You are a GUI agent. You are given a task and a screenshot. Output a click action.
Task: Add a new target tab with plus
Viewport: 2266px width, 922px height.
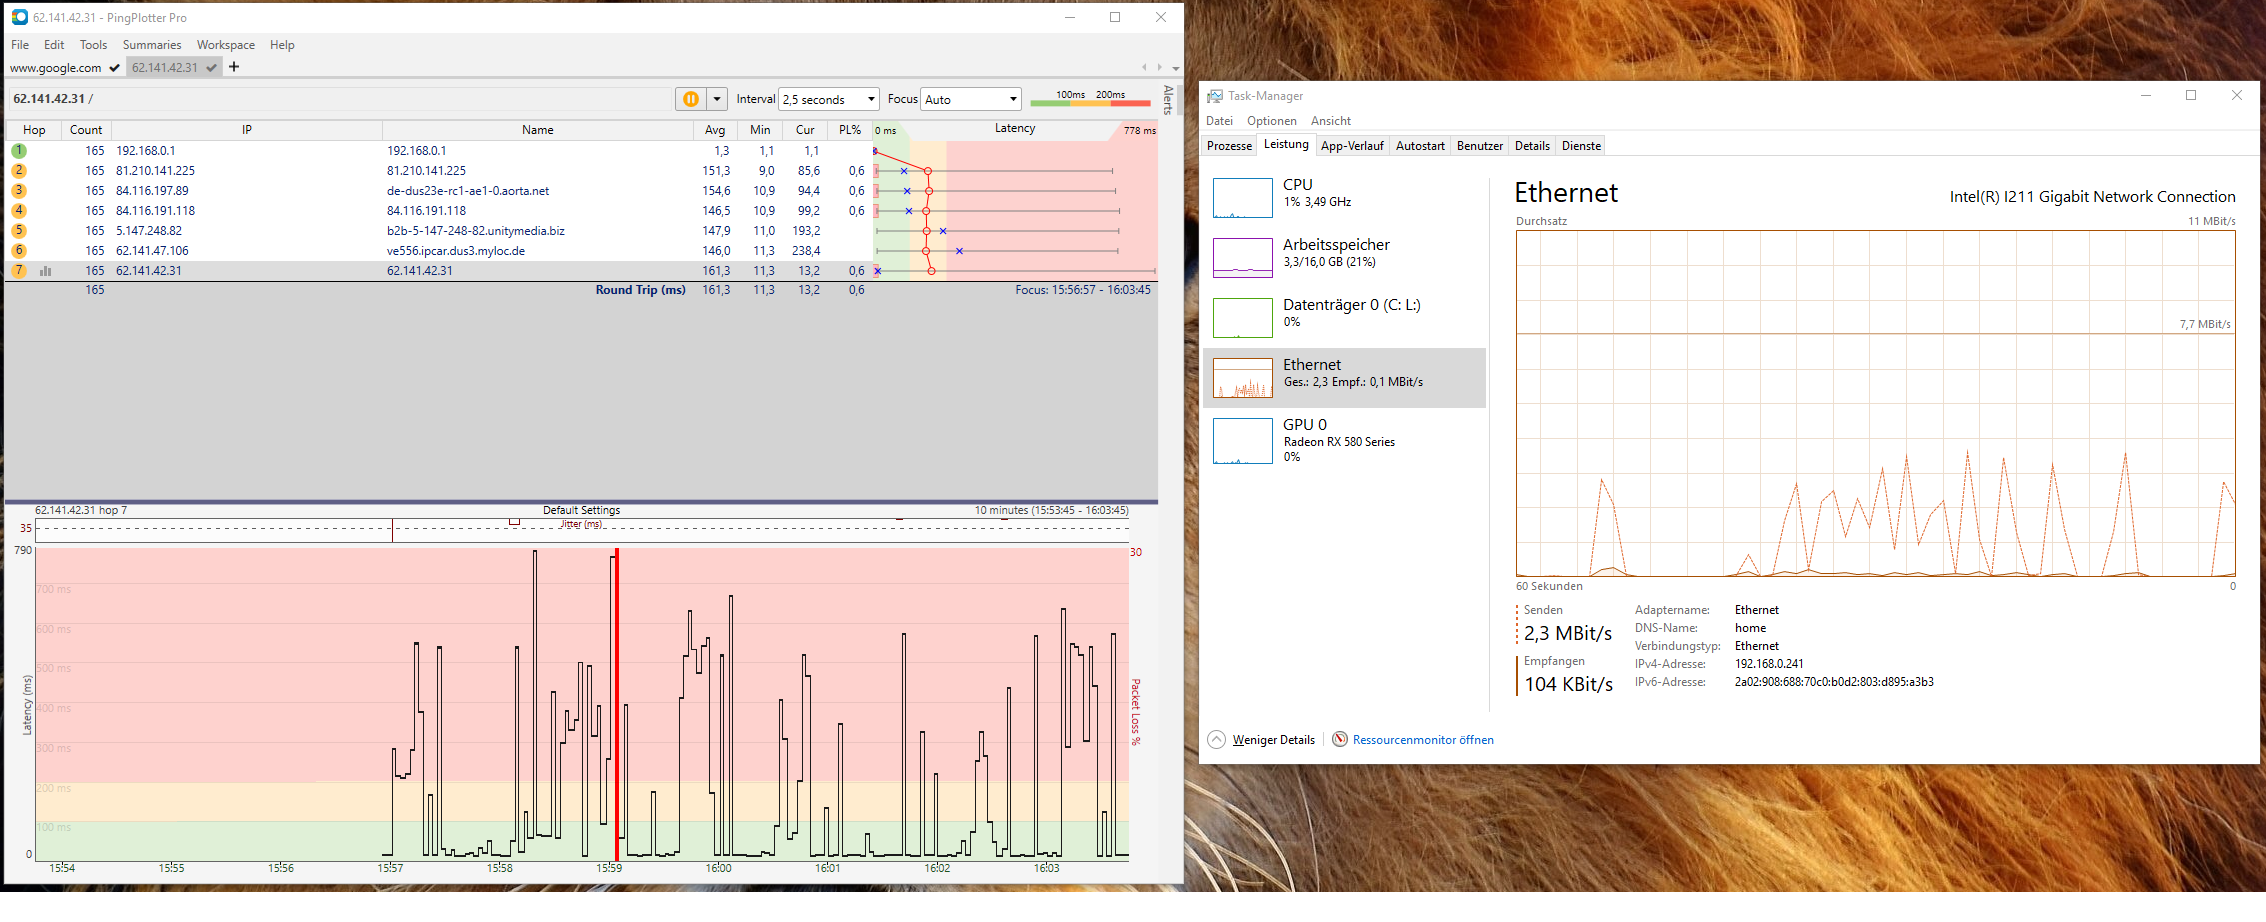click(234, 67)
